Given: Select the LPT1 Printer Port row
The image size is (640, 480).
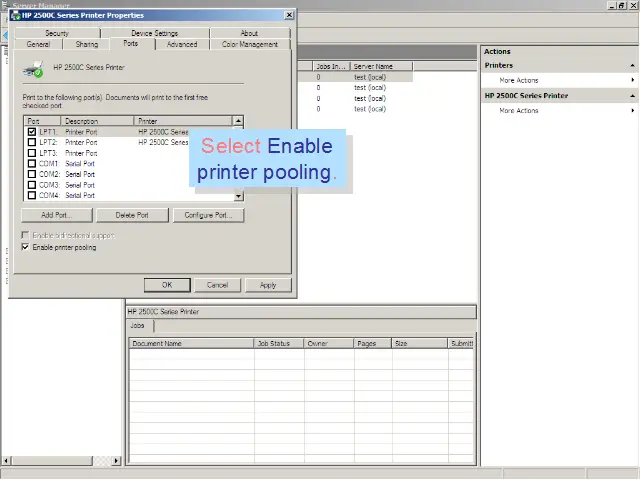Looking at the screenshot, I should [129, 132].
